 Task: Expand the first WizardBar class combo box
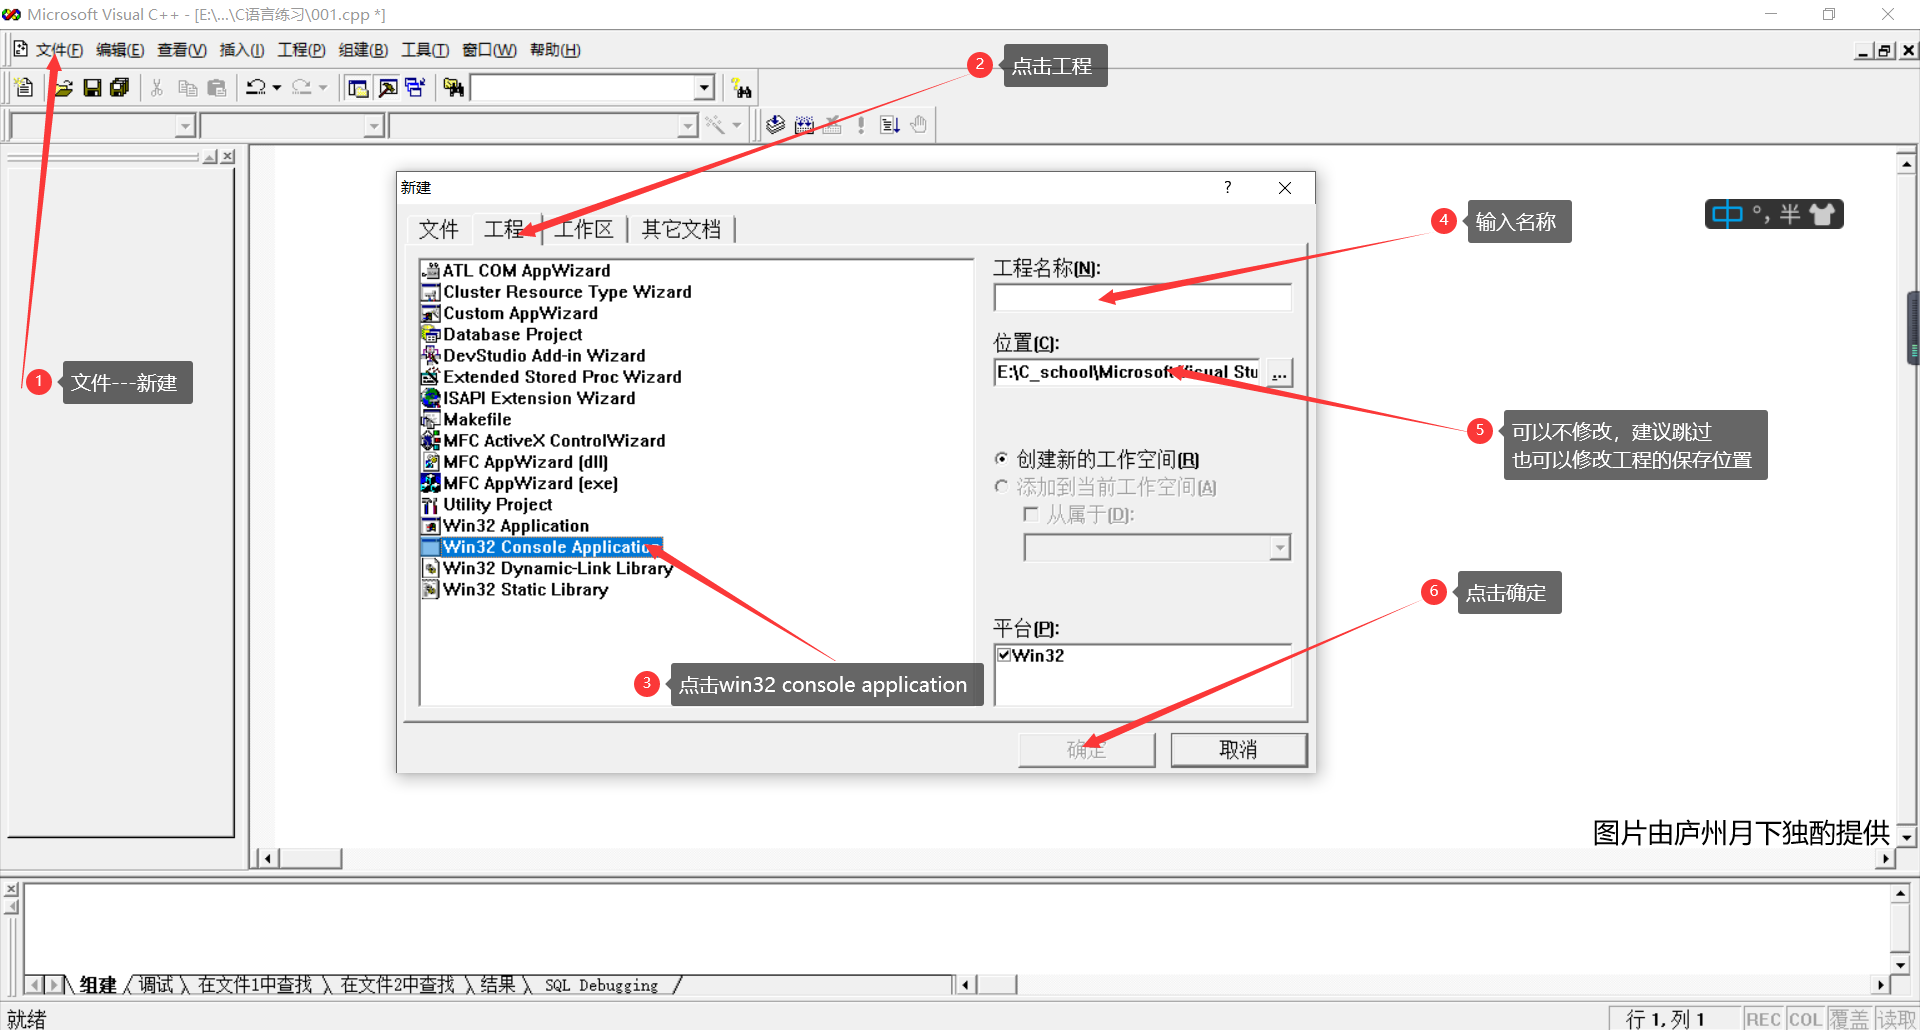[184, 126]
